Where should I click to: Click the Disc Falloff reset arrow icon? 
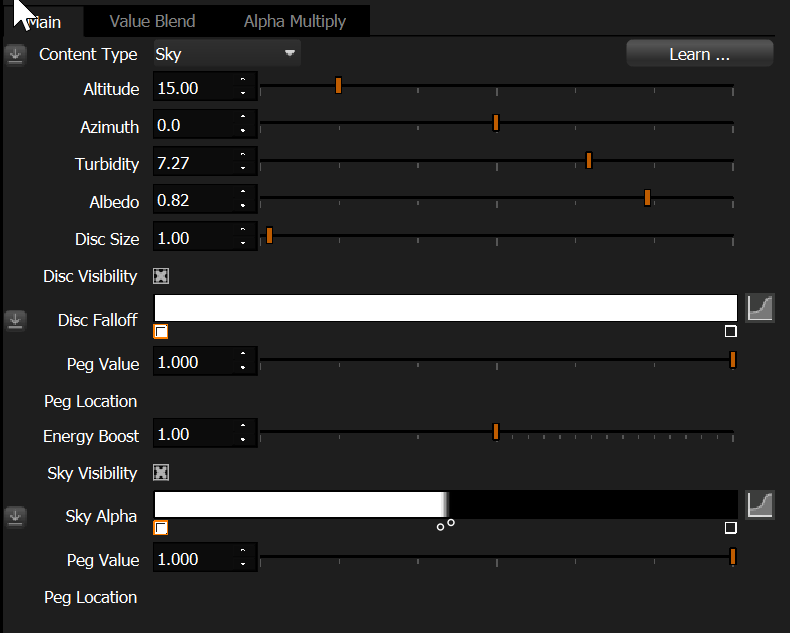click(15, 320)
